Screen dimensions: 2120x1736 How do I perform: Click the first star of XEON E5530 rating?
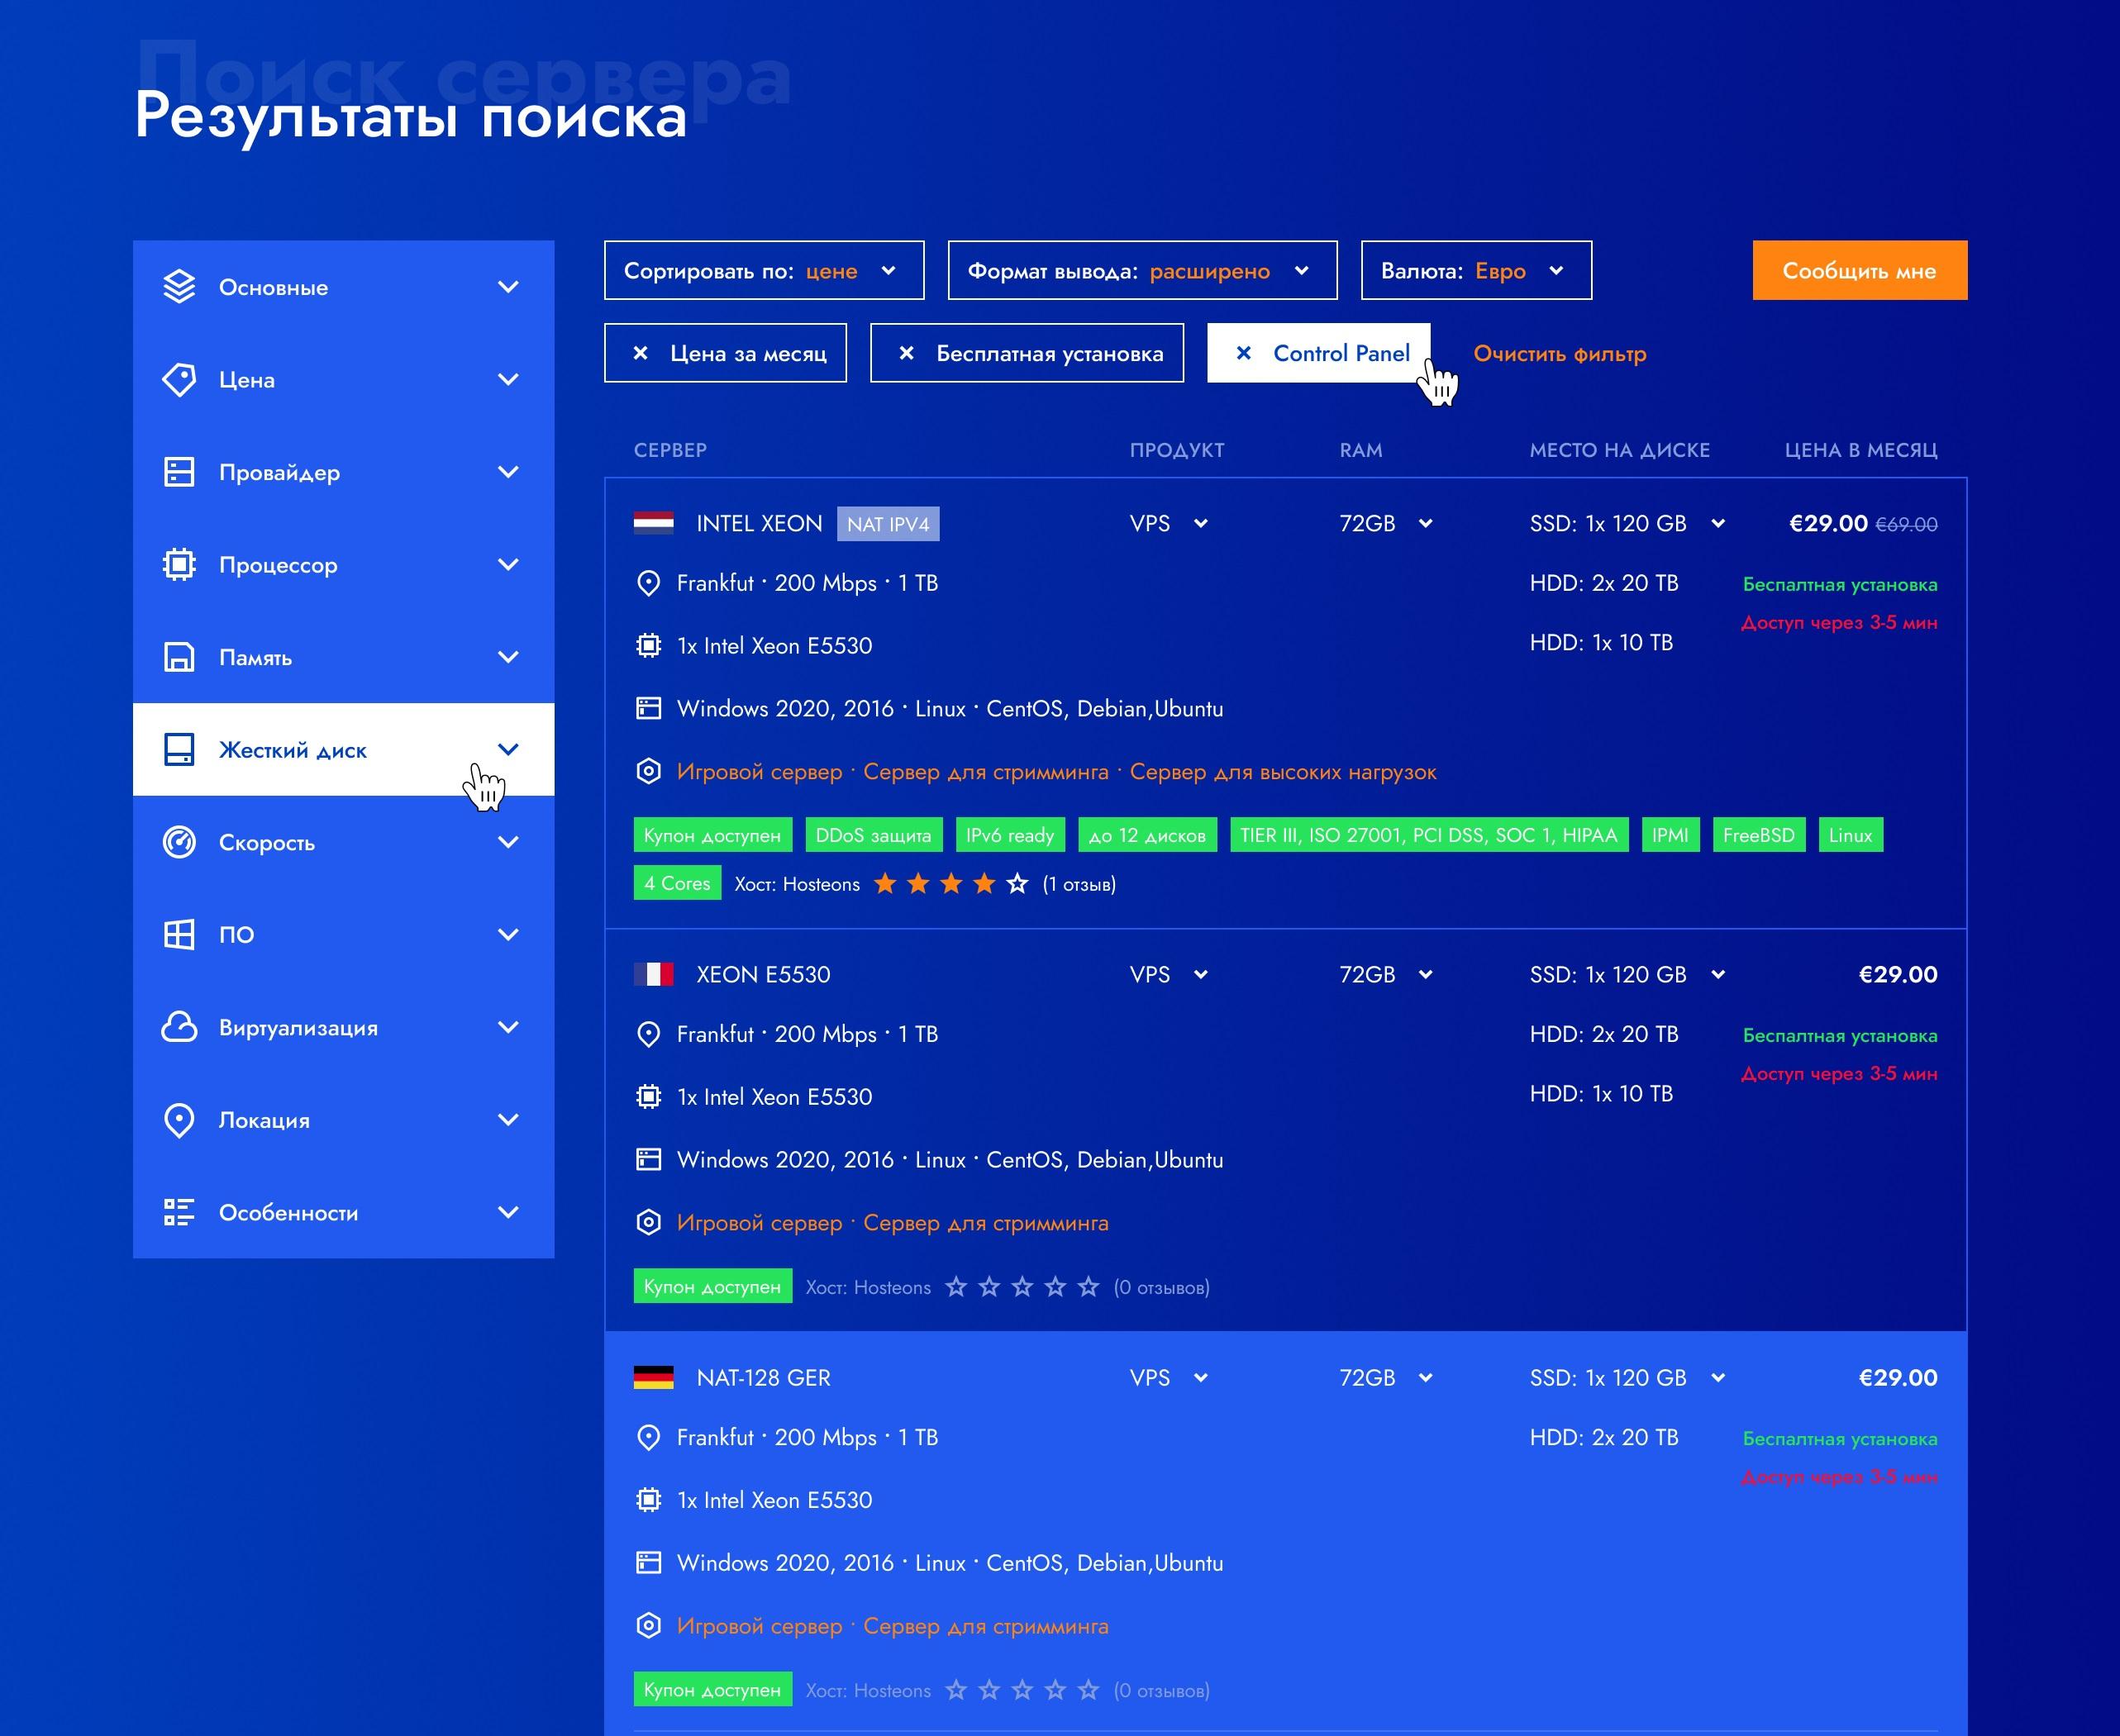[x=956, y=1286]
